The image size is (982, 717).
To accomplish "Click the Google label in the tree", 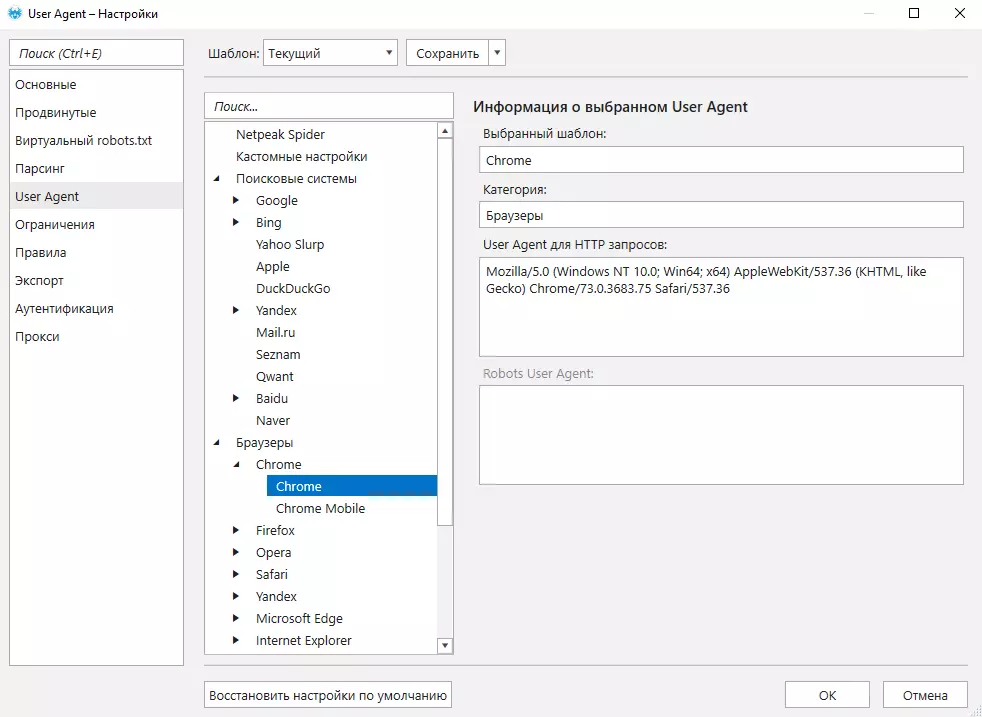I will coord(277,200).
